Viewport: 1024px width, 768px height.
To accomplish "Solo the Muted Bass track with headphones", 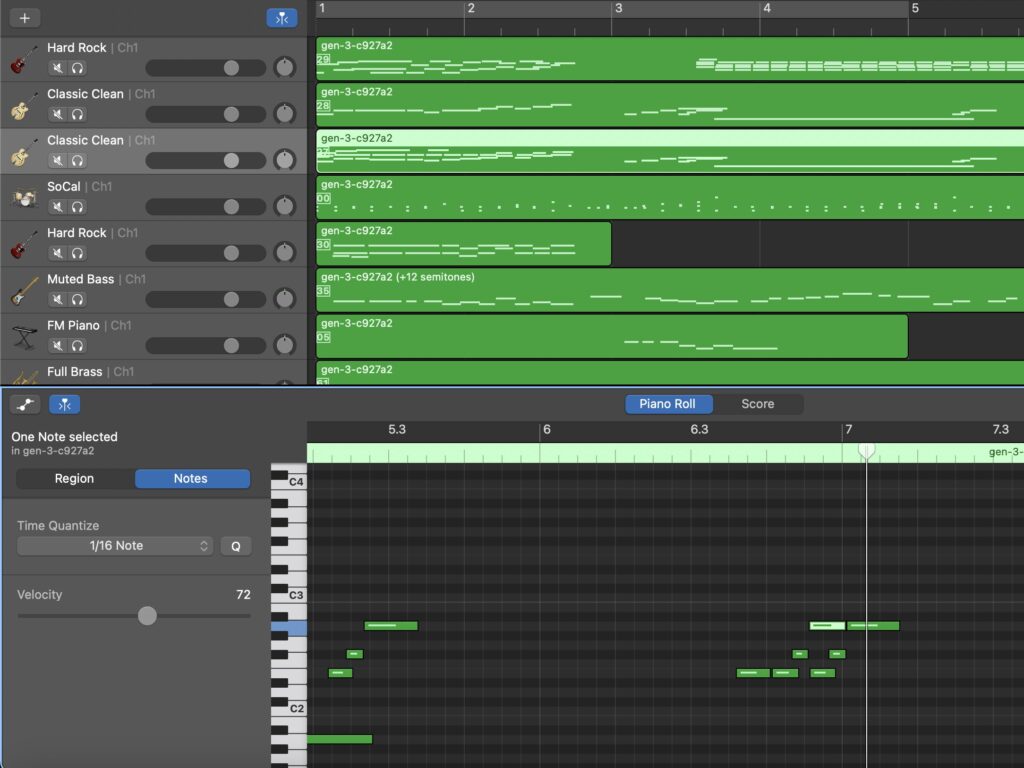I will pyautogui.click(x=77, y=299).
